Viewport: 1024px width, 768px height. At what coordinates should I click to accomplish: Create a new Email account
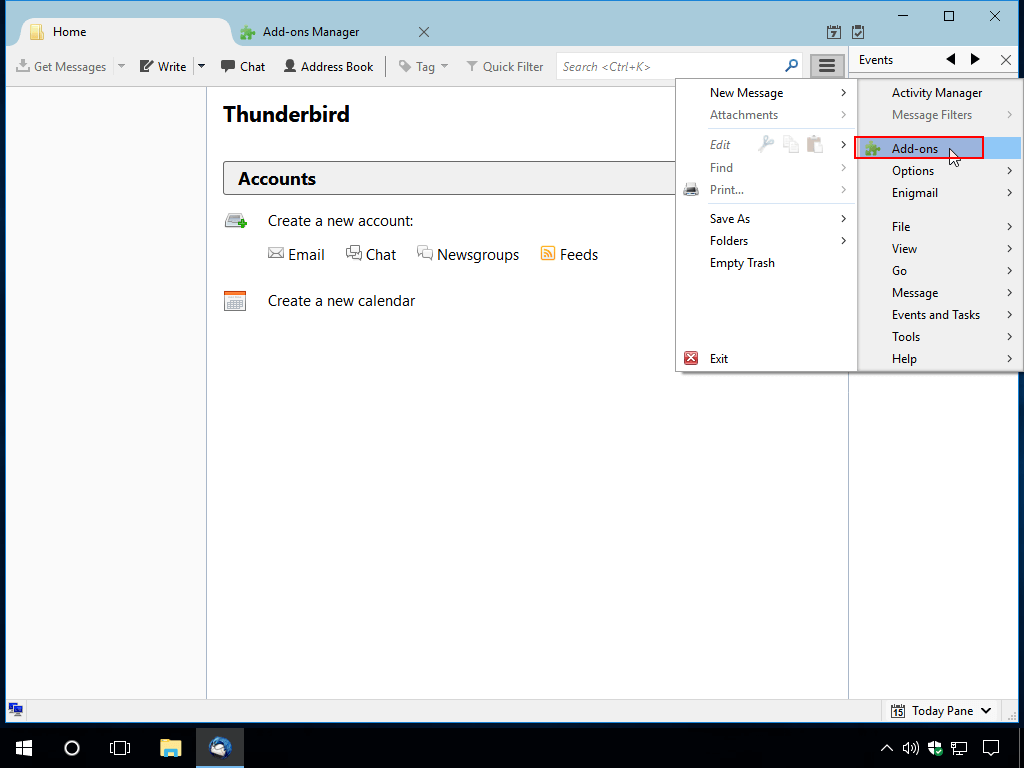click(x=296, y=255)
